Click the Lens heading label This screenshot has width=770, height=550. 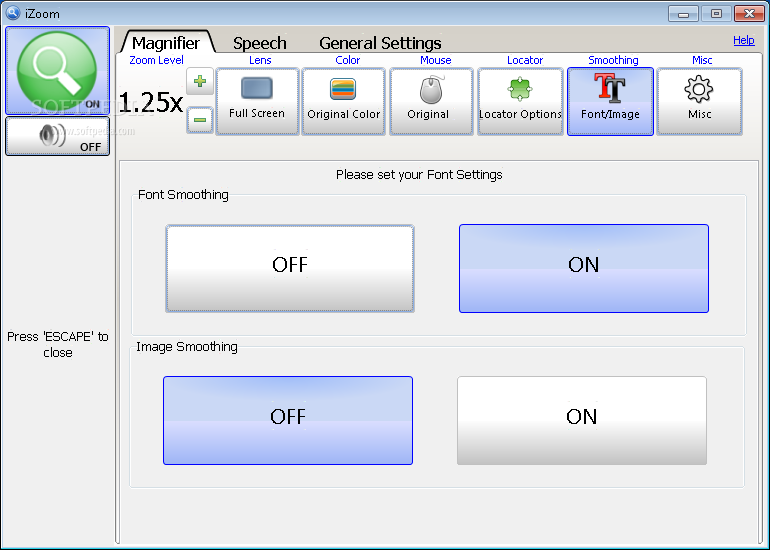click(x=260, y=60)
